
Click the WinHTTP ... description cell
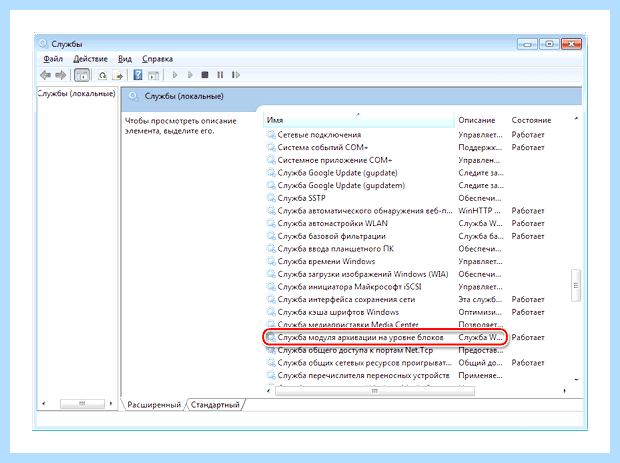coord(479,211)
